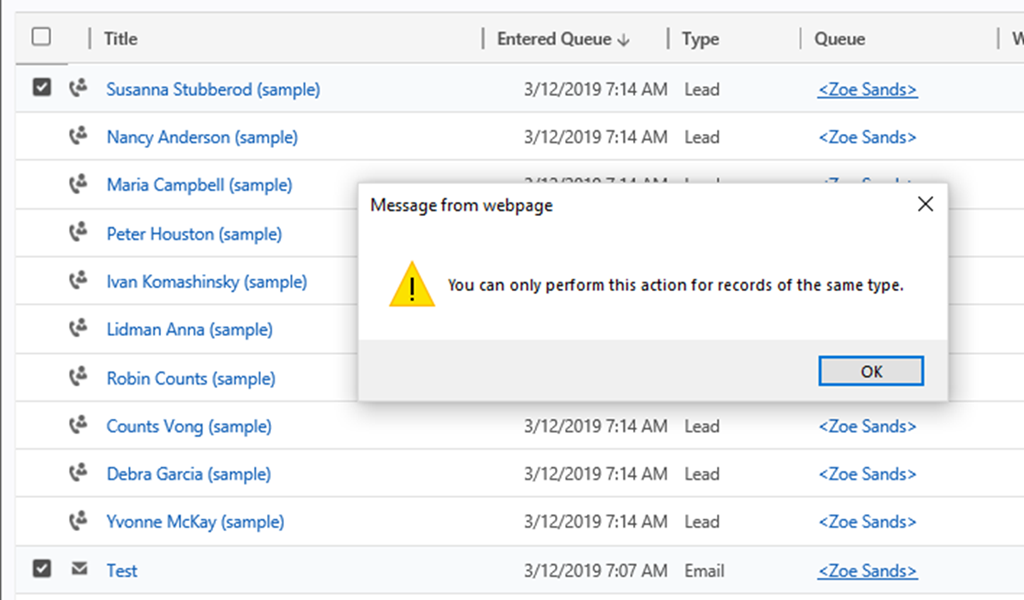
Task: Toggle the select-all checkbox in header
Action: [x=41, y=38]
